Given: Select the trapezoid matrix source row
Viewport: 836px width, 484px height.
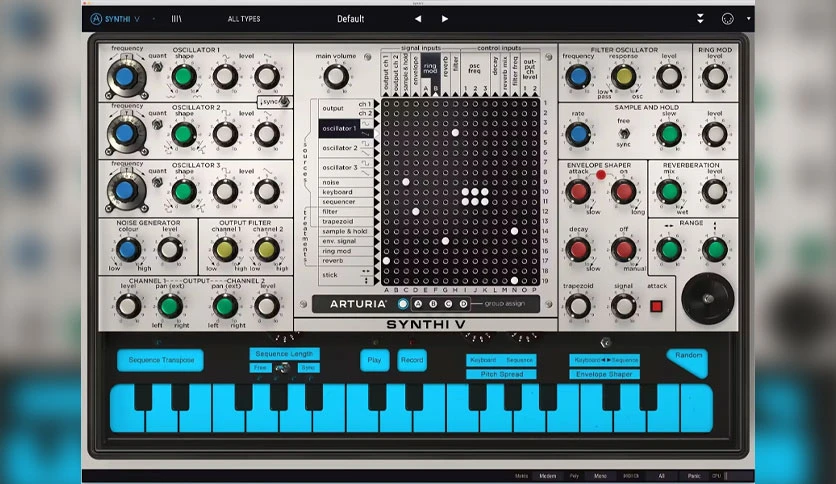Looking at the screenshot, I should point(347,221).
